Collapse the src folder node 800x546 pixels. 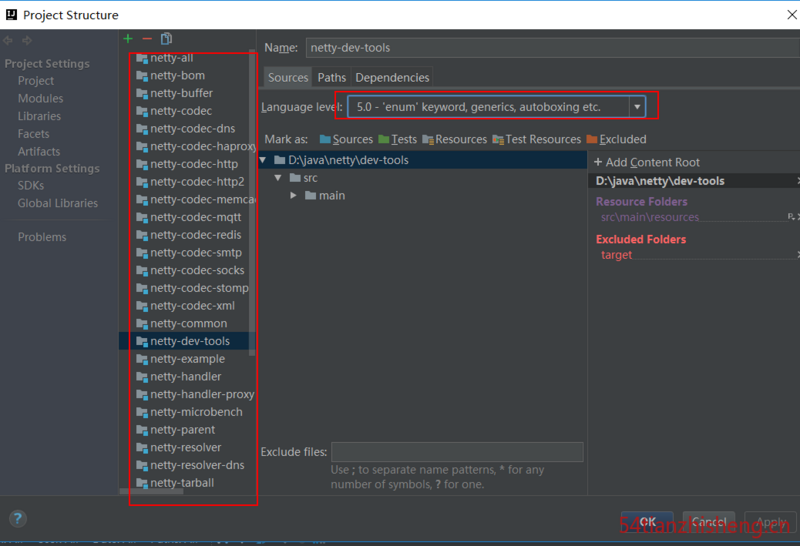pos(278,178)
